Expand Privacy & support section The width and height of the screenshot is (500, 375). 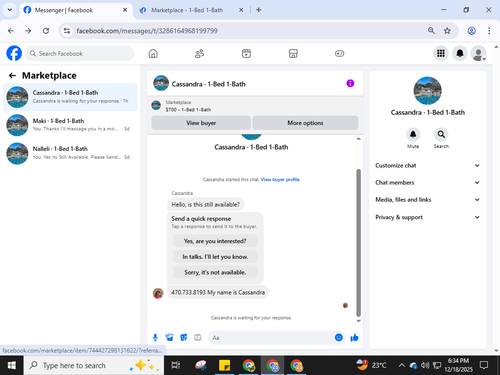tap(428, 217)
